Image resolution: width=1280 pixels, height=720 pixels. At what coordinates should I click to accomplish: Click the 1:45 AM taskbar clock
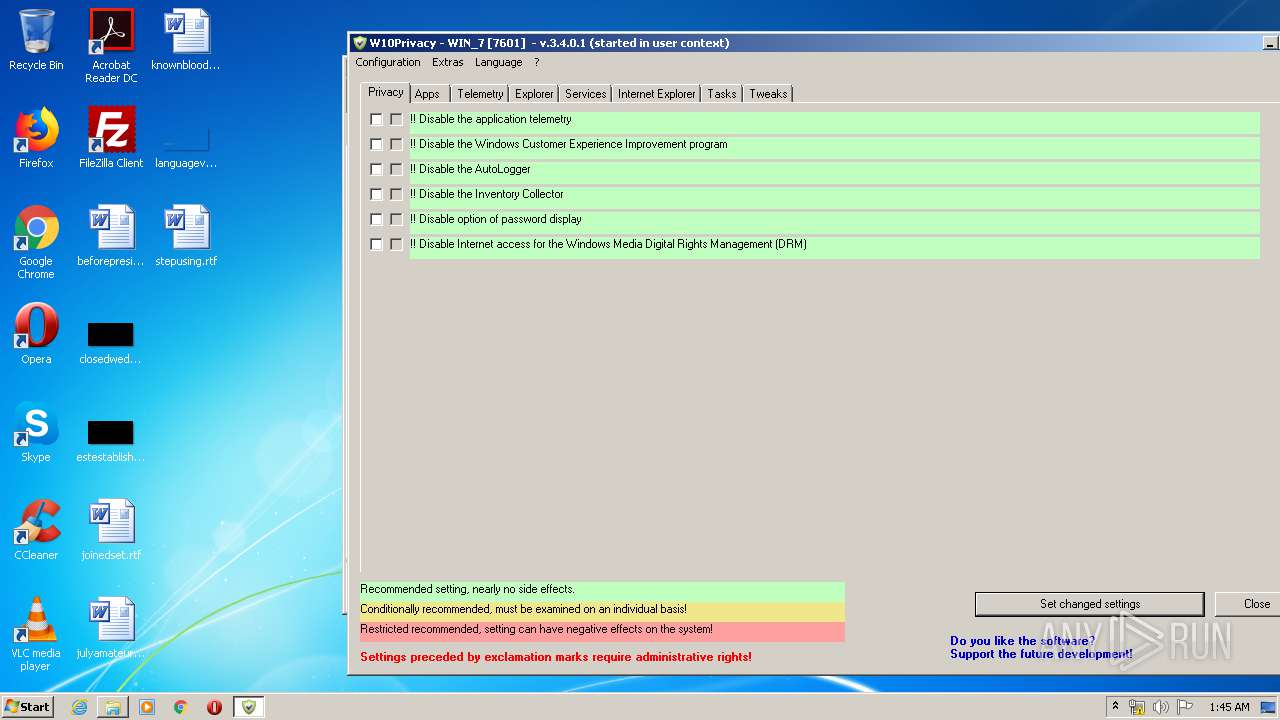[x=1229, y=707]
